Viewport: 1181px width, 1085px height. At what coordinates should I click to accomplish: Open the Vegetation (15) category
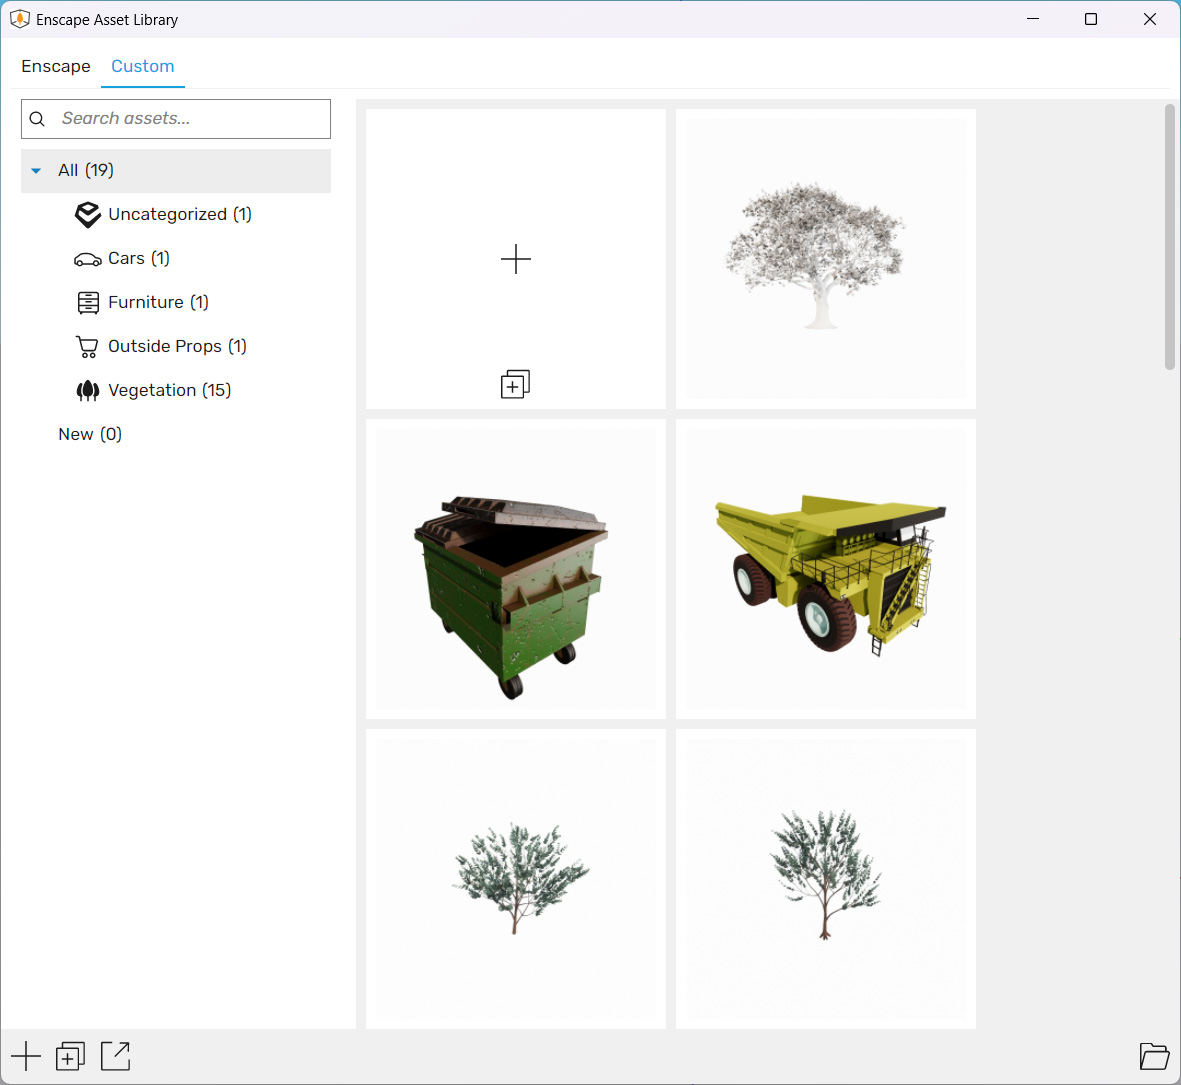coord(169,390)
